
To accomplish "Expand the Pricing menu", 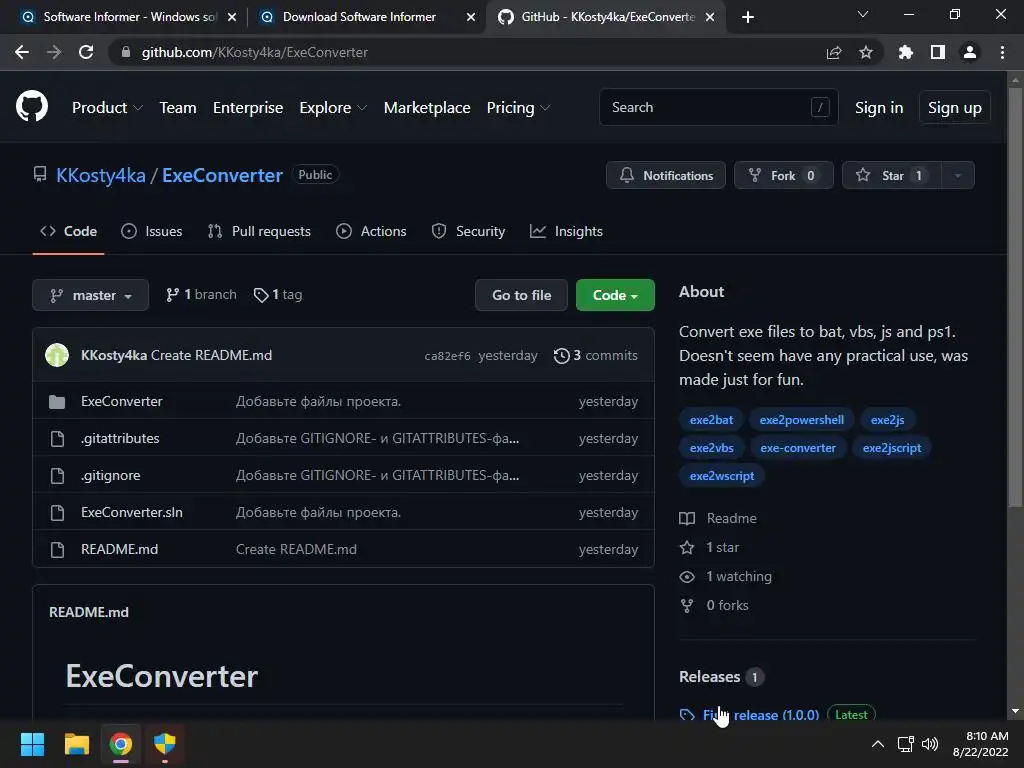I will point(519,108).
